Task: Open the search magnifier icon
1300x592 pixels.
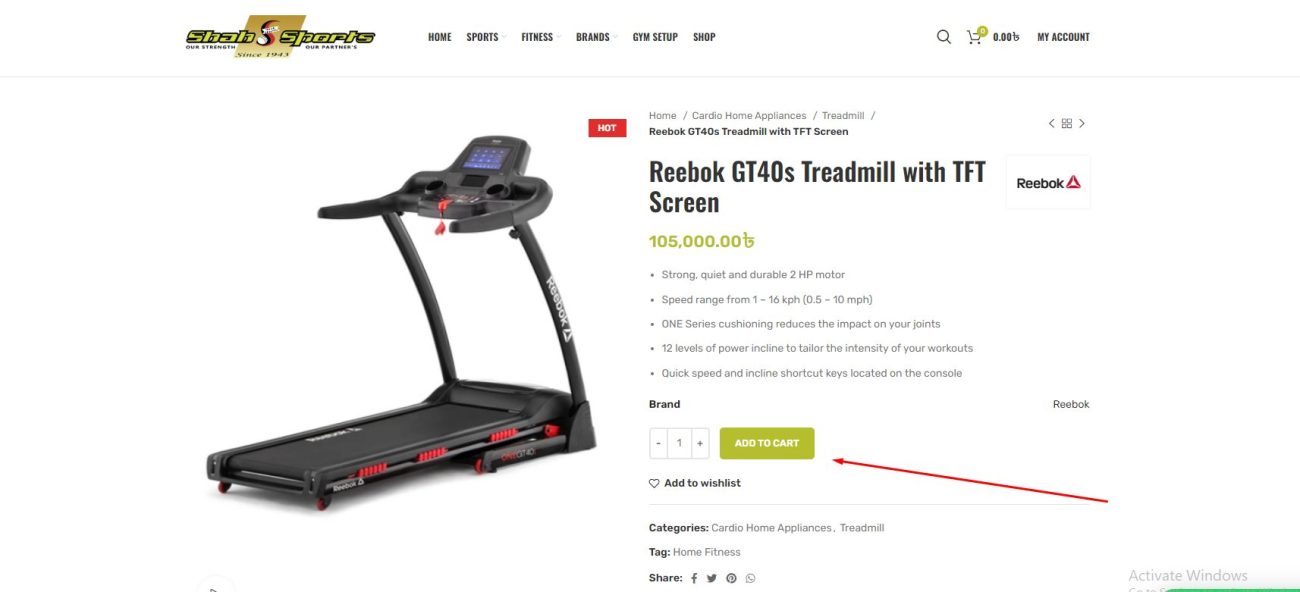Action: point(943,37)
